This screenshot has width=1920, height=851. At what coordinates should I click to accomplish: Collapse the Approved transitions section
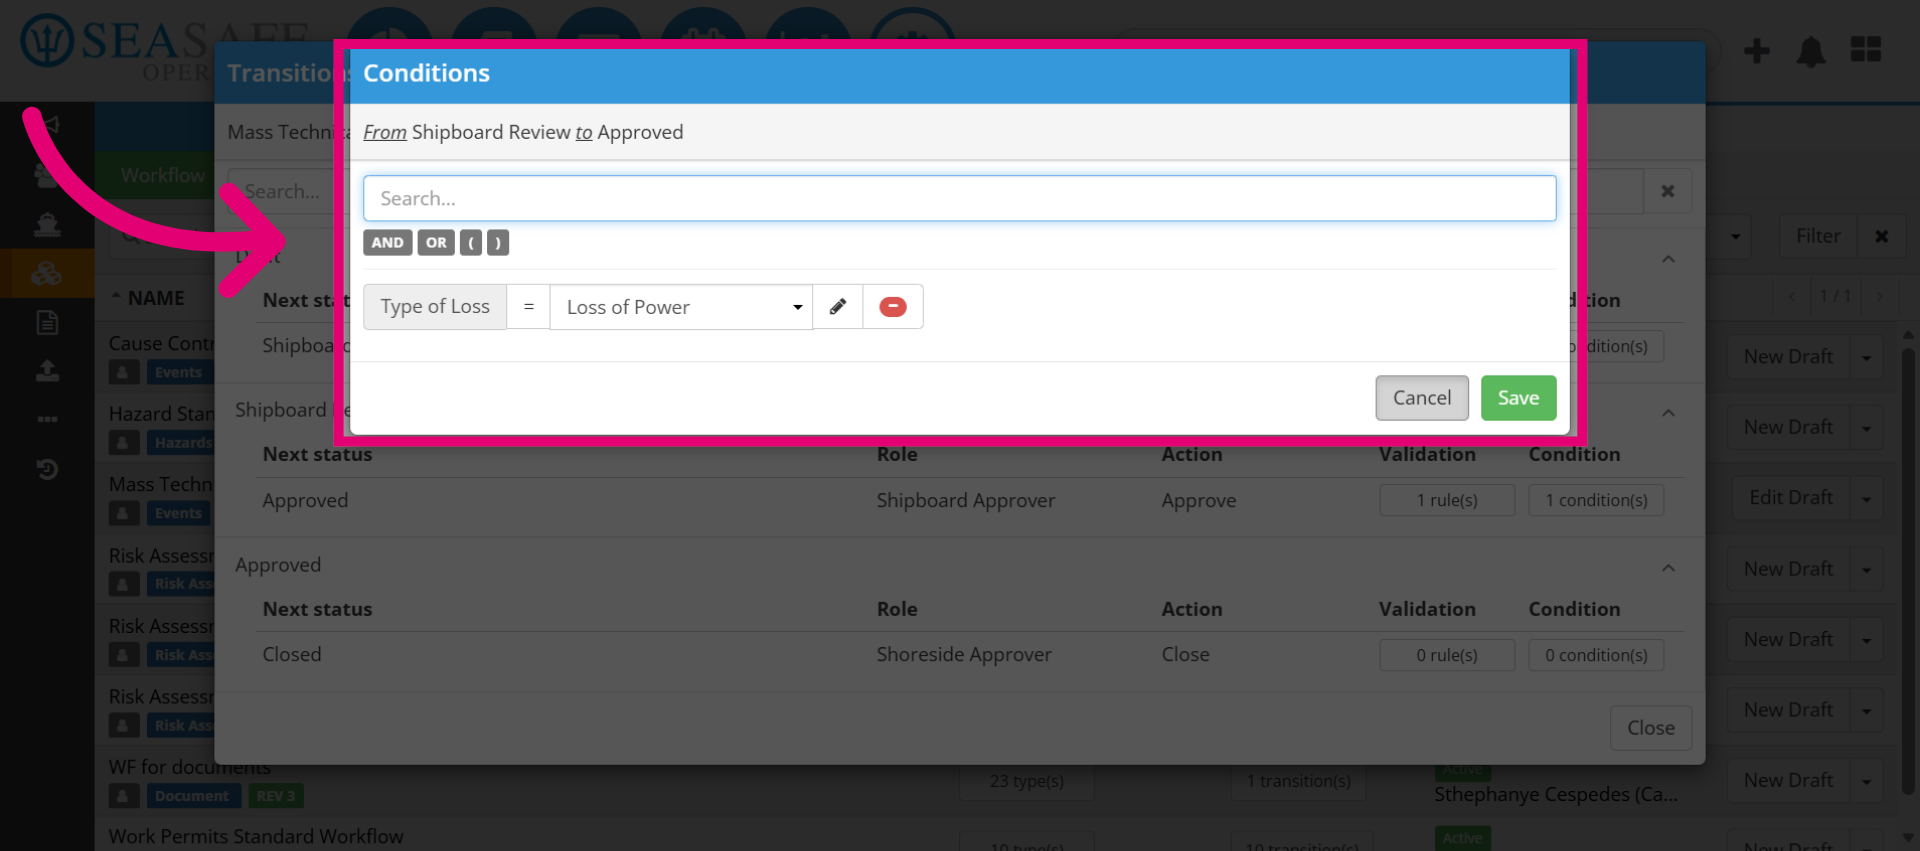tap(1668, 568)
